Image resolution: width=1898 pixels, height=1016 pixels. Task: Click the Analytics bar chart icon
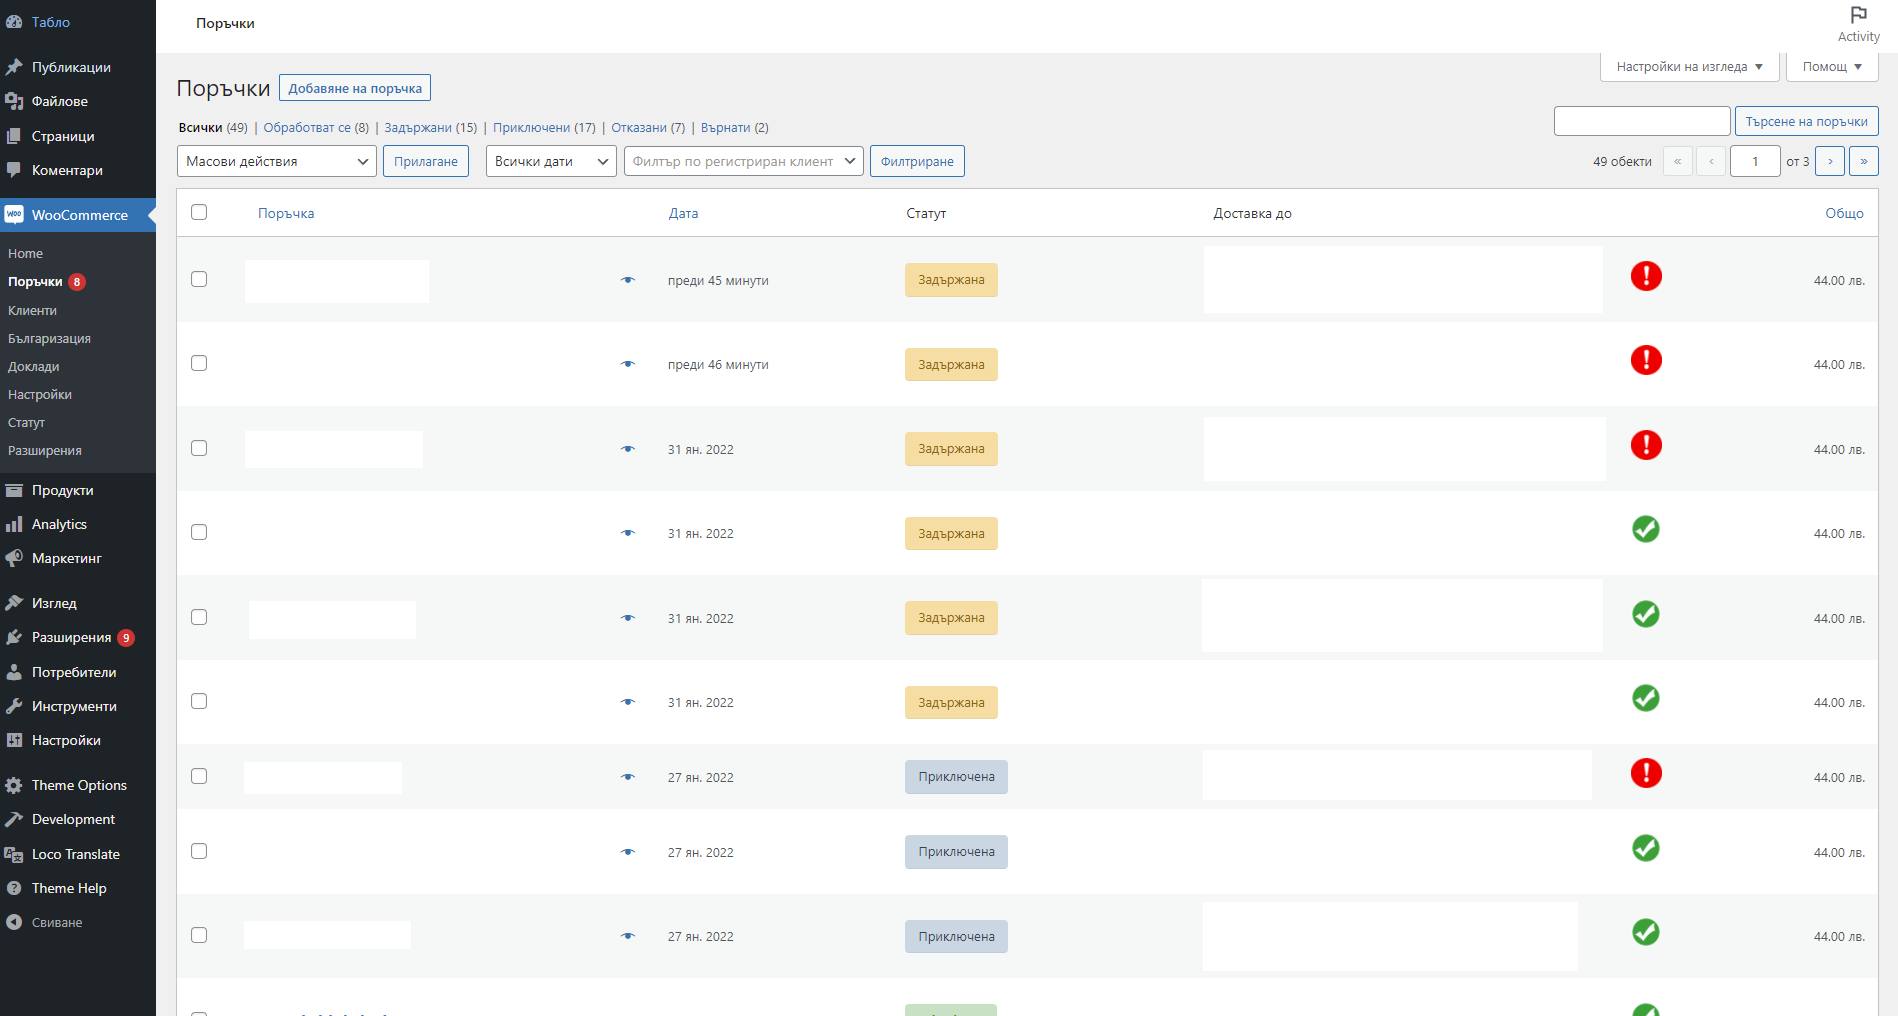click(x=14, y=524)
